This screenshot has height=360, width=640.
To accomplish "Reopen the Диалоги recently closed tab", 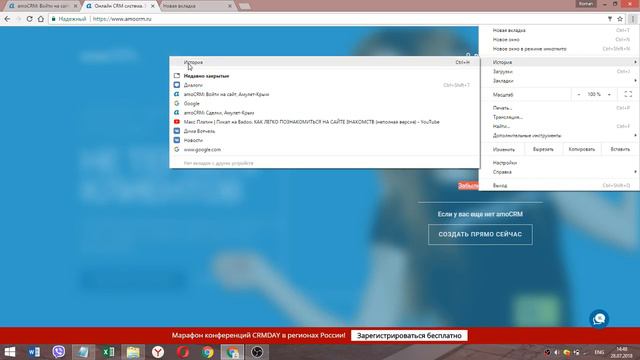I will pyautogui.click(x=324, y=85).
